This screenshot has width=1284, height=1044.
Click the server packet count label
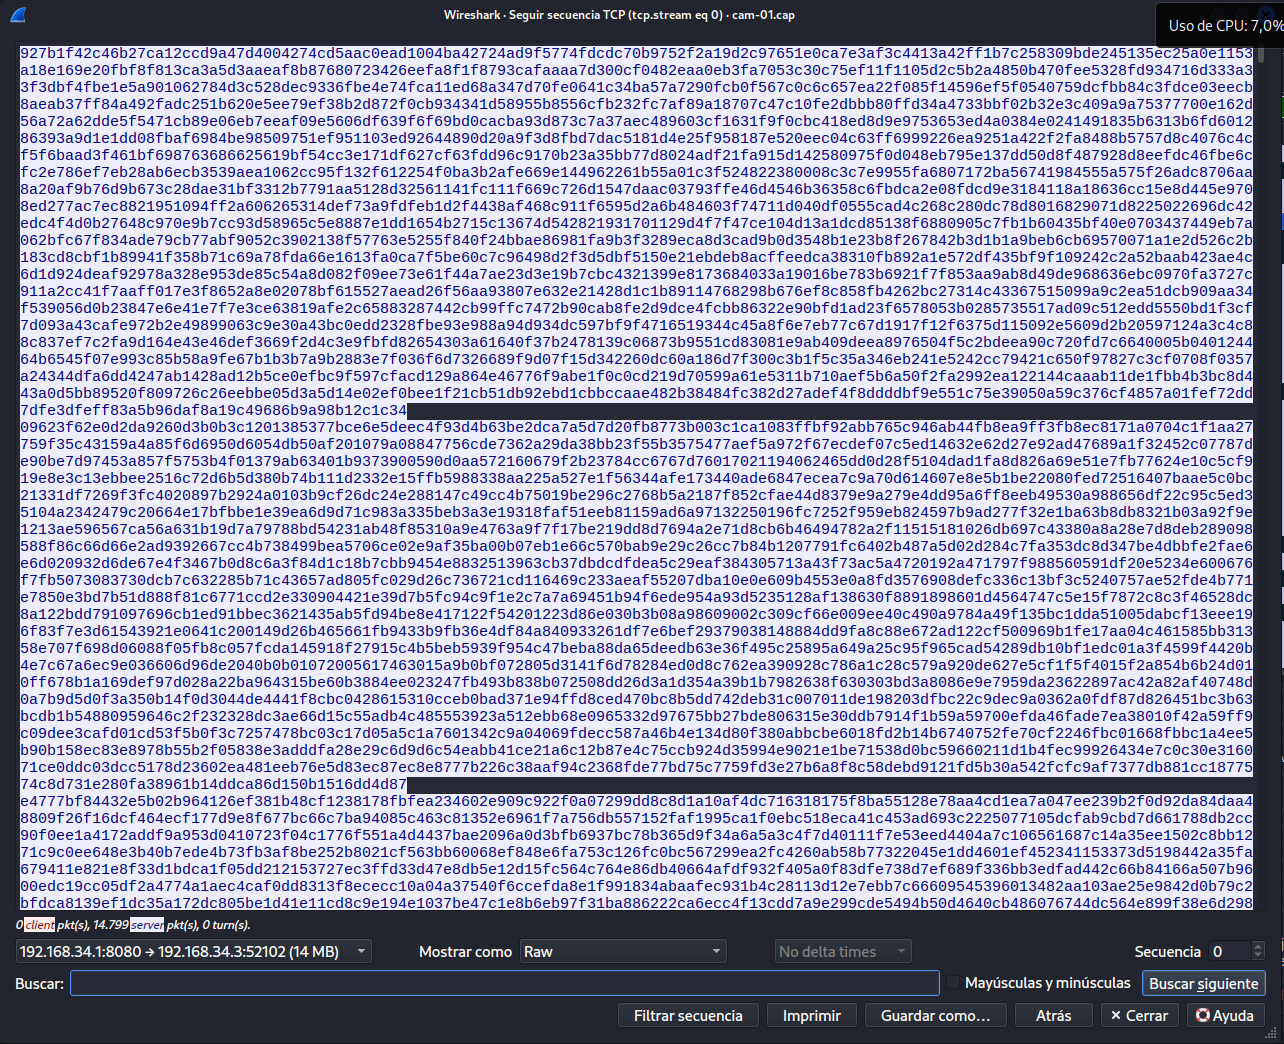coord(146,925)
